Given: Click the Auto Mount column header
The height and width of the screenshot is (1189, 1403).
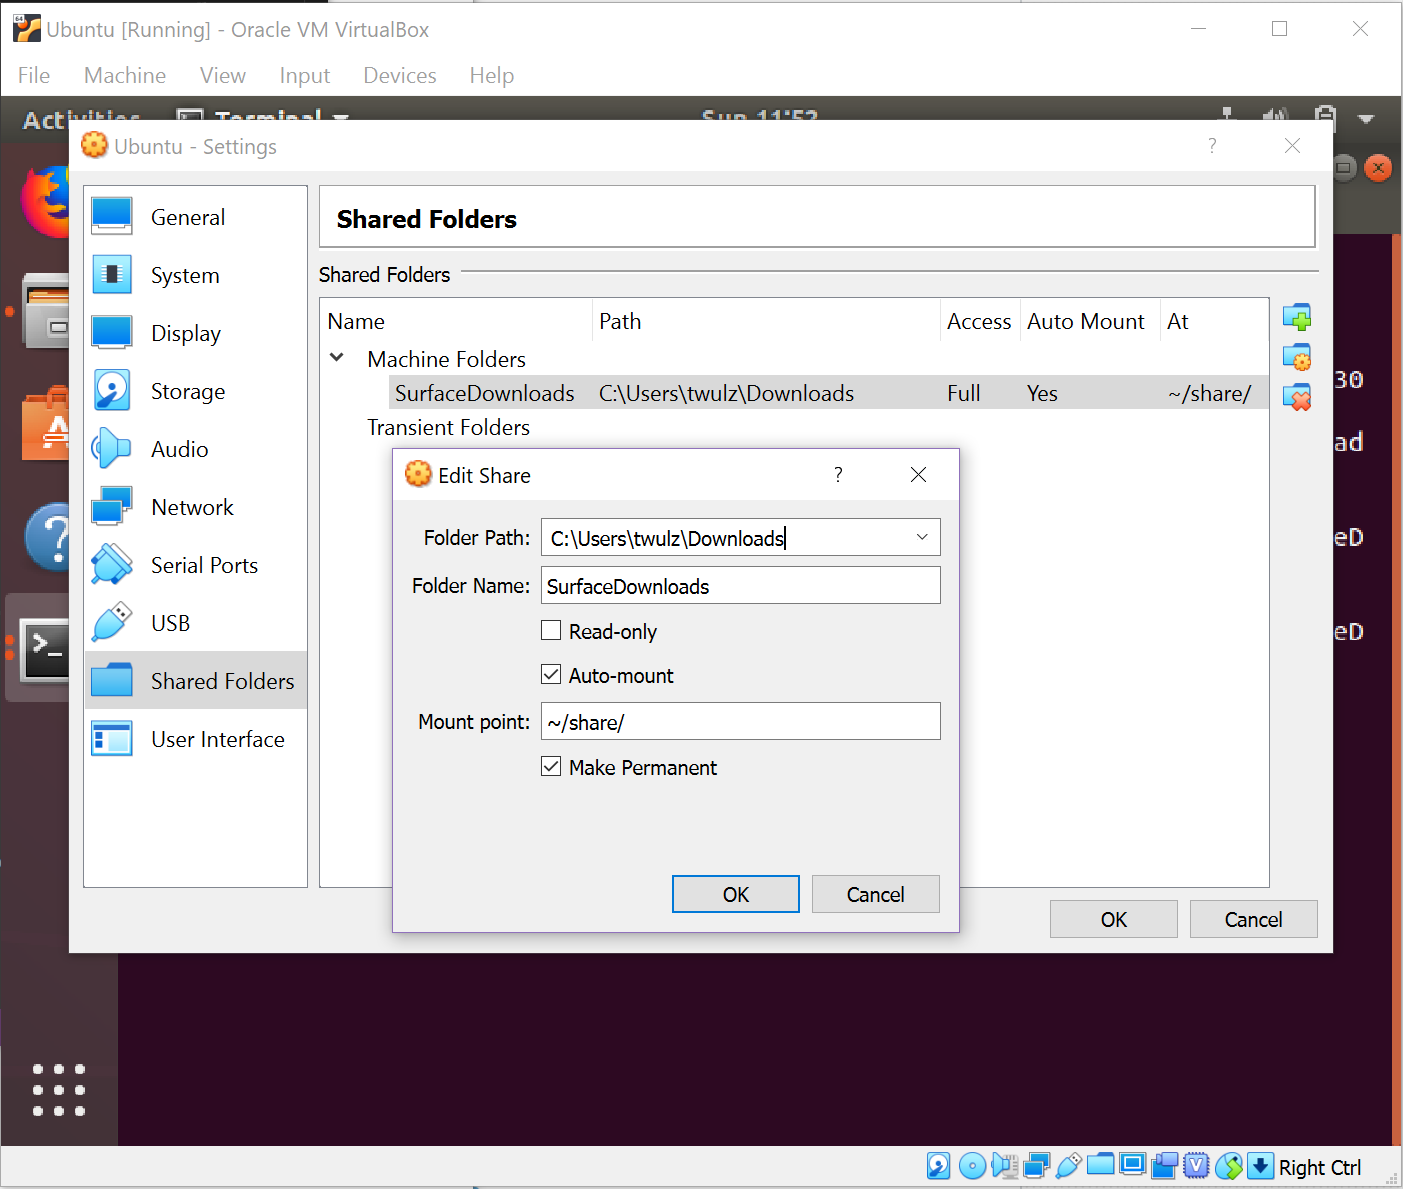Looking at the screenshot, I should coord(1090,321).
